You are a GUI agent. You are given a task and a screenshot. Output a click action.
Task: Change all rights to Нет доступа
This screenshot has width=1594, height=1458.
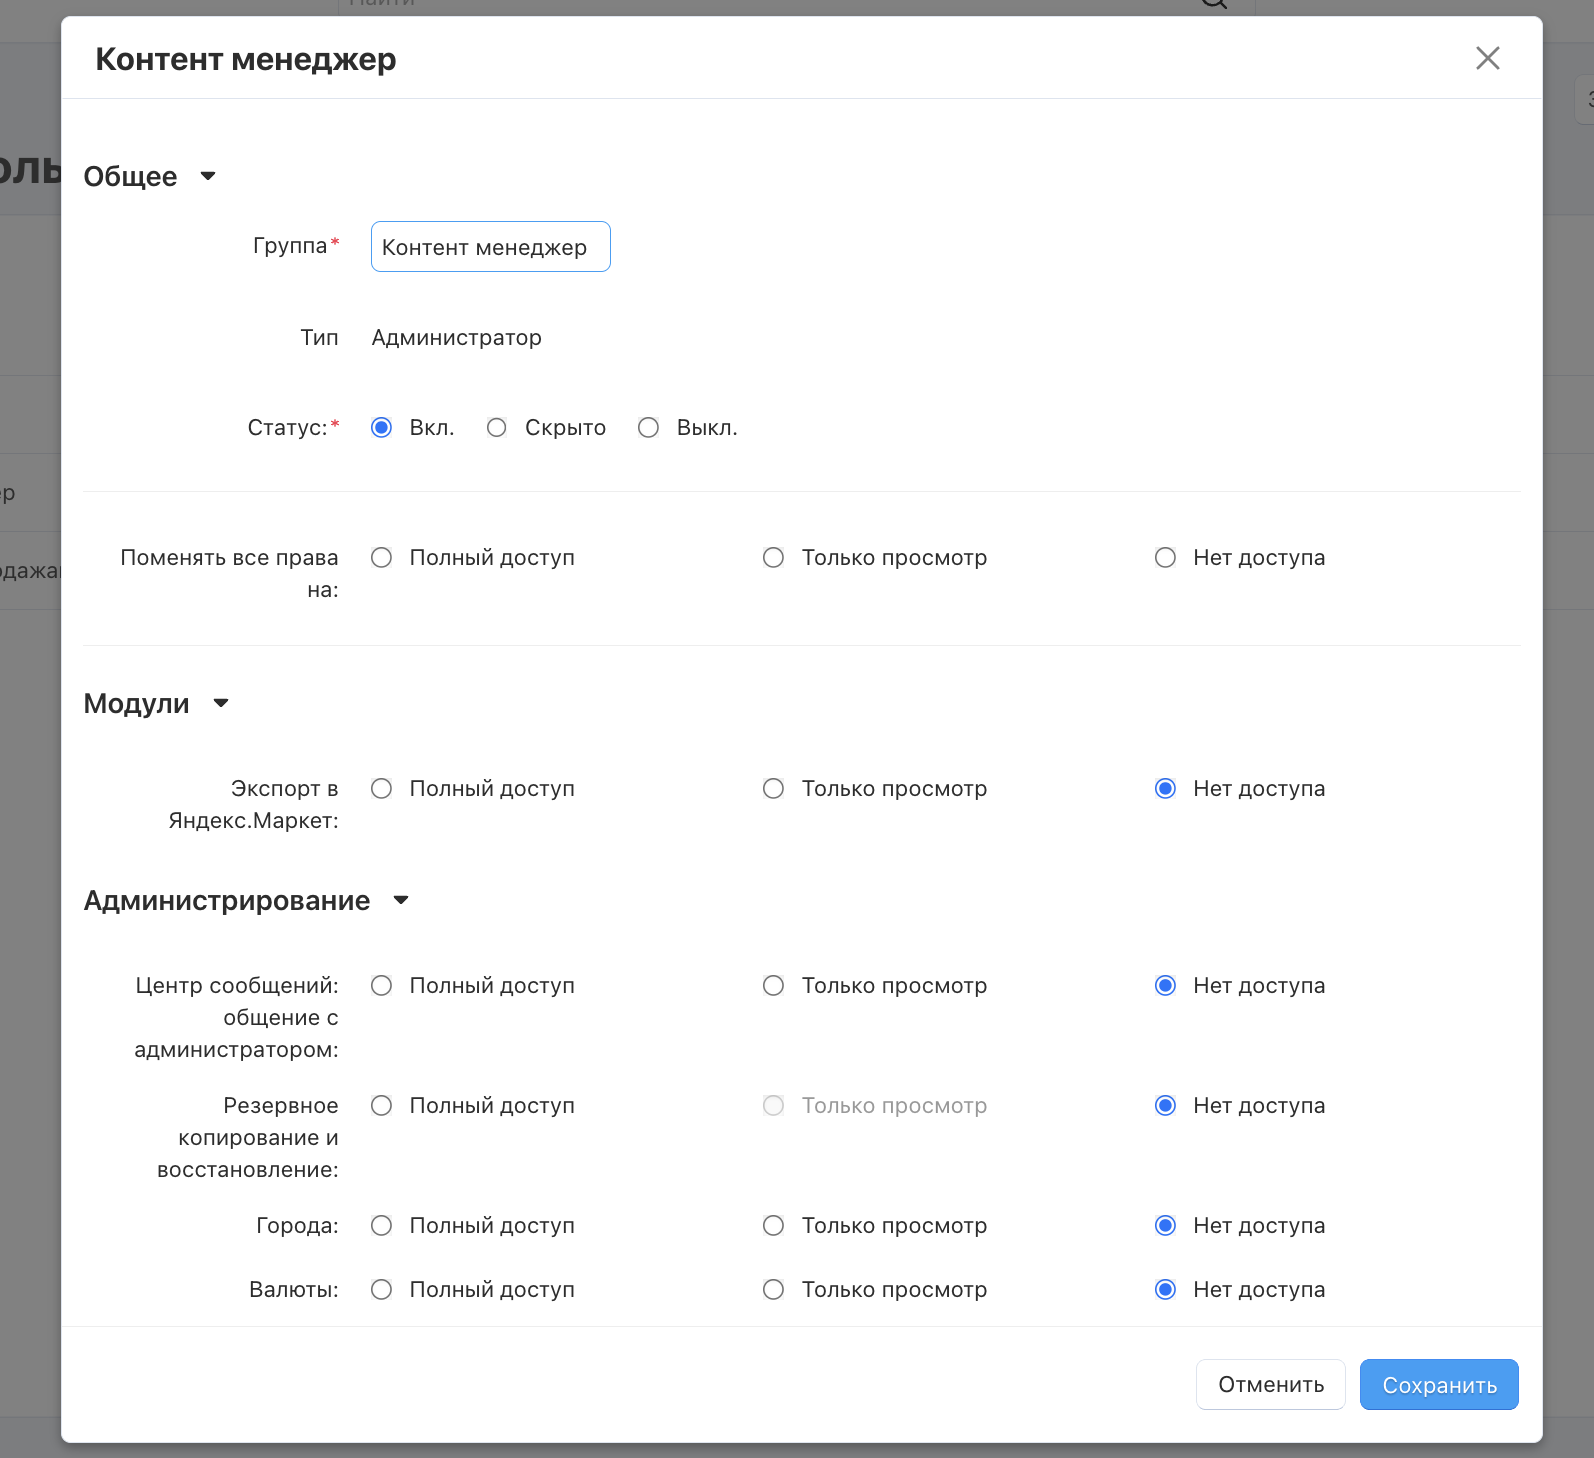[x=1166, y=558]
